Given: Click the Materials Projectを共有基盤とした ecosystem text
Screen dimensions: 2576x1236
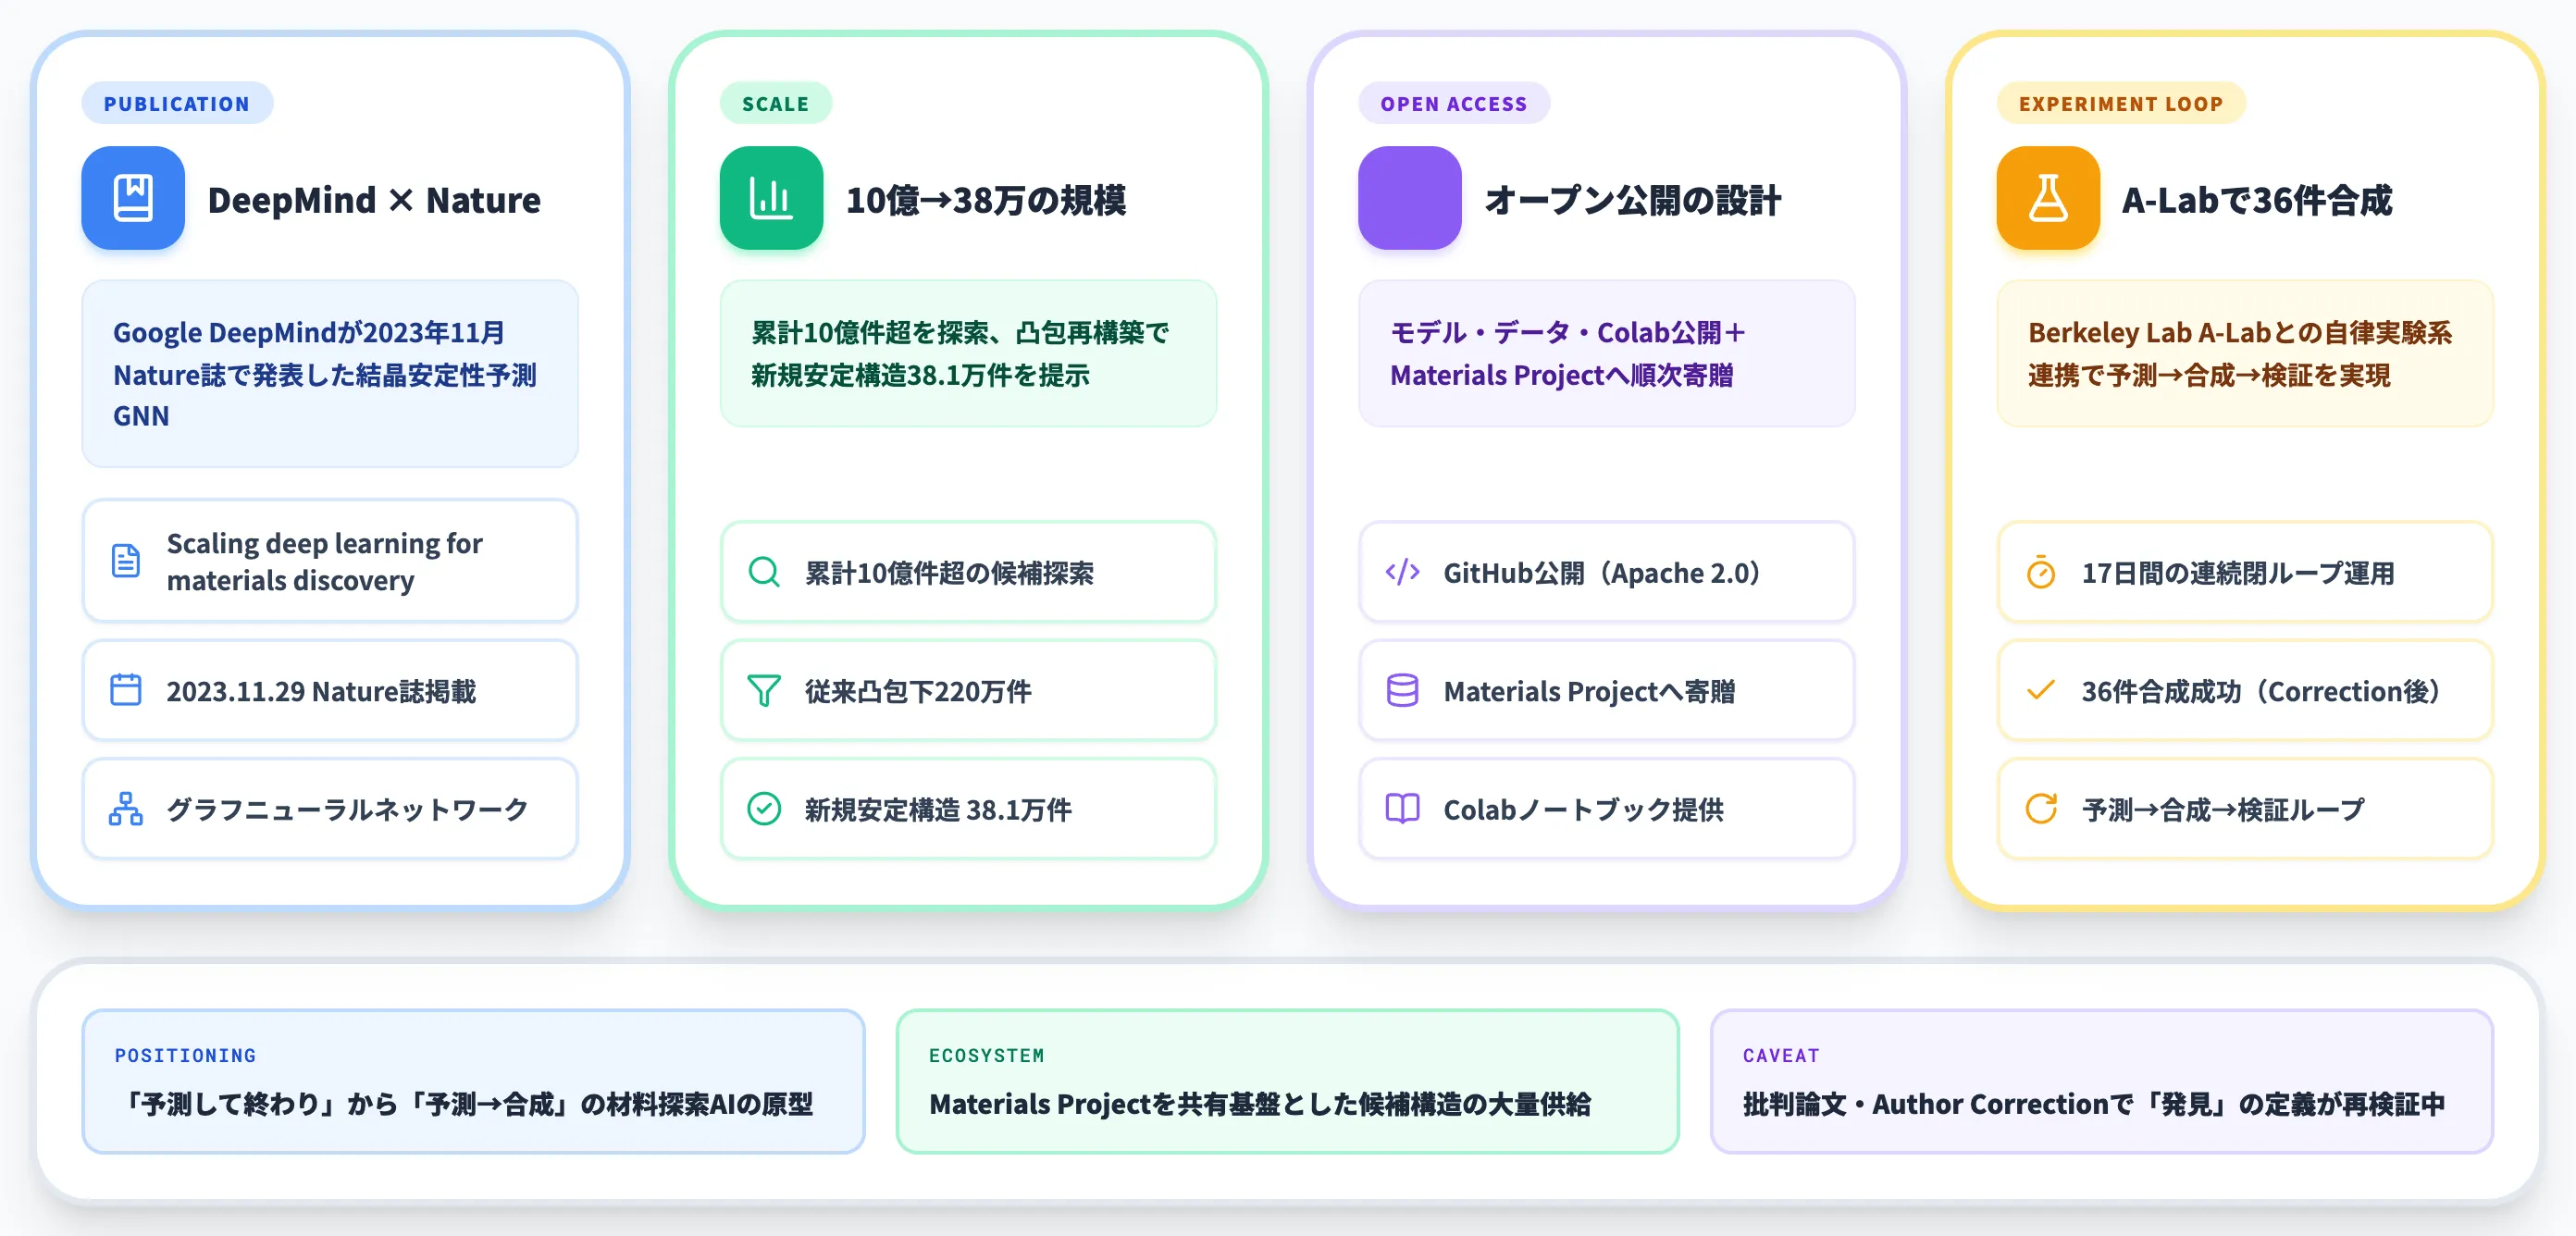Looking at the screenshot, I should pyautogui.click(x=1260, y=1104).
